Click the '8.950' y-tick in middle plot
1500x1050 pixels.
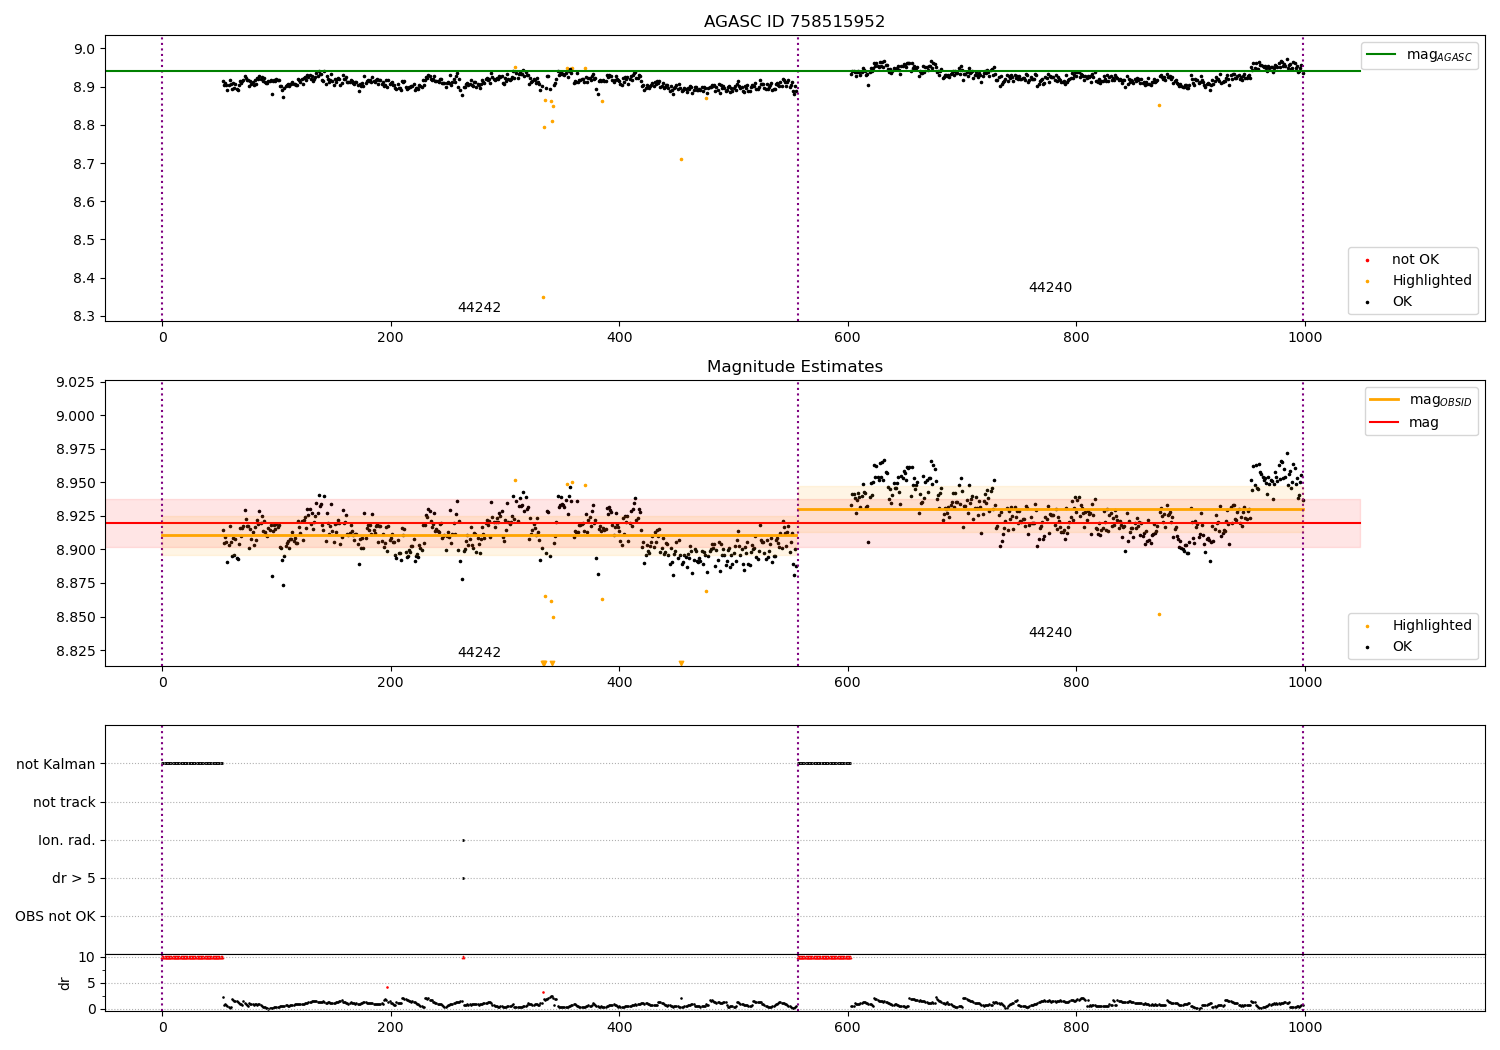(76, 483)
